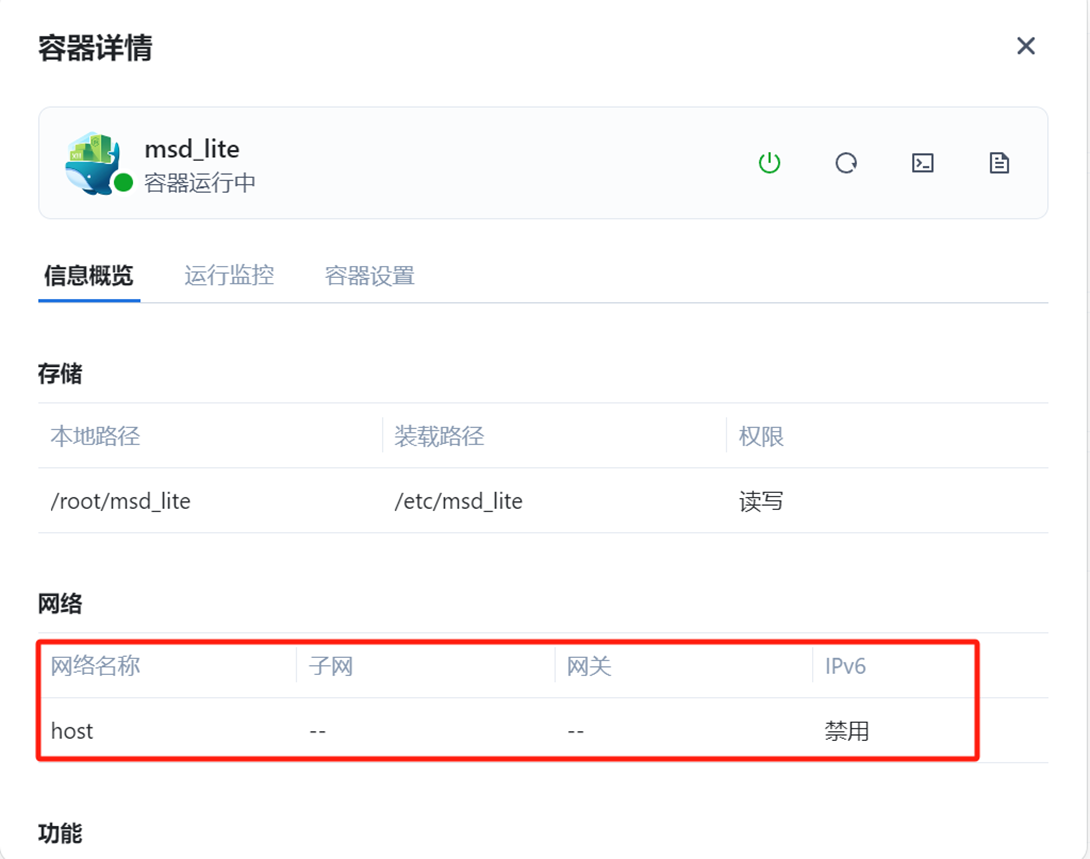Click mount path /etc/msd_lite
Image resolution: width=1090 pixels, height=859 pixels.
pyautogui.click(x=458, y=501)
